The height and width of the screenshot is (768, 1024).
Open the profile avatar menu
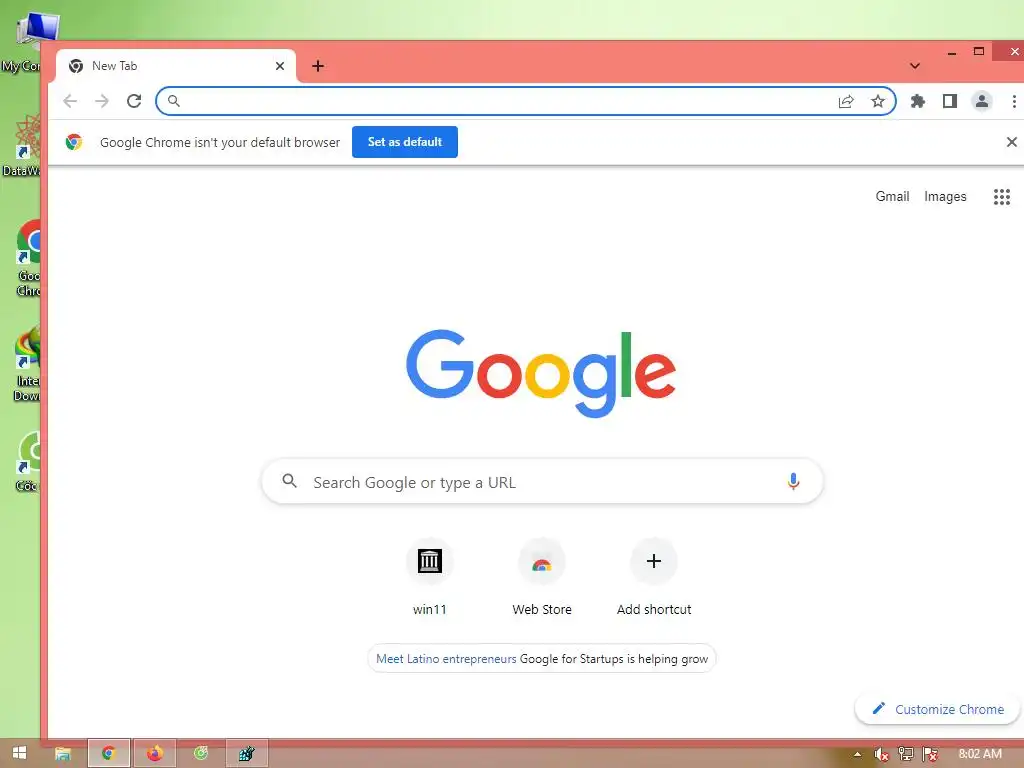[982, 101]
